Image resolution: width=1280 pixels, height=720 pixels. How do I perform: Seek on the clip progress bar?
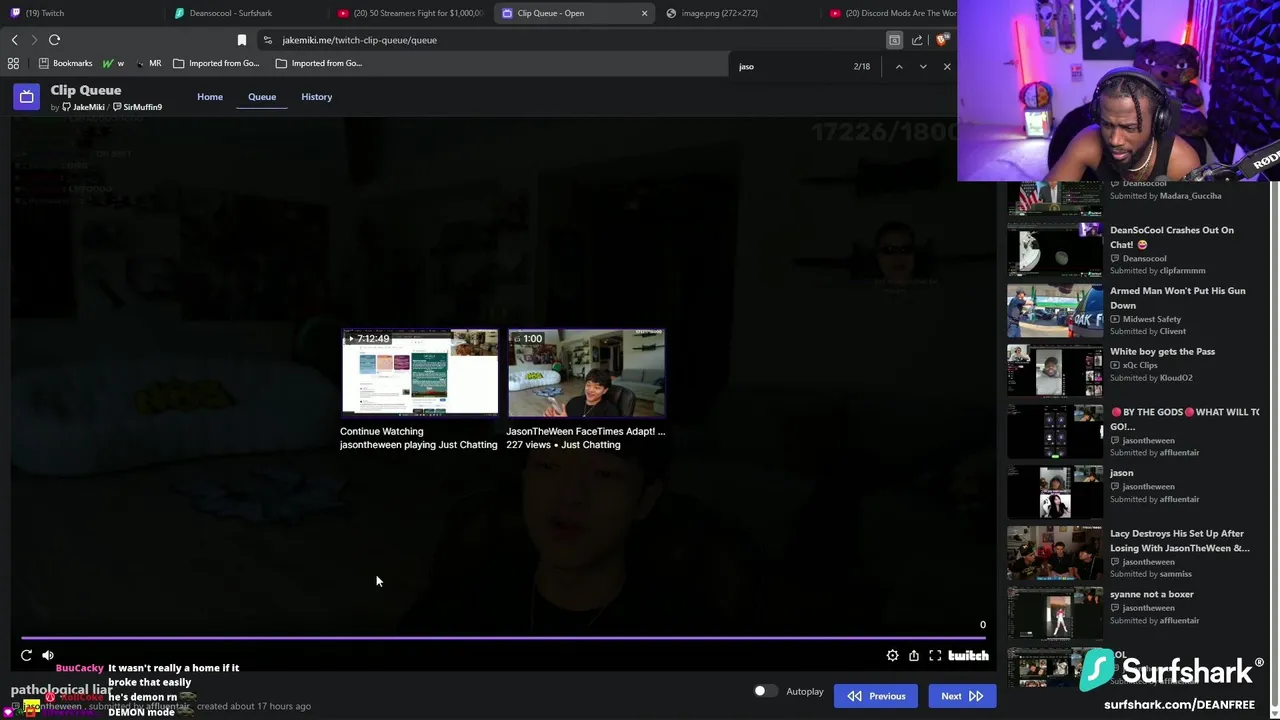[x=503, y=637]
